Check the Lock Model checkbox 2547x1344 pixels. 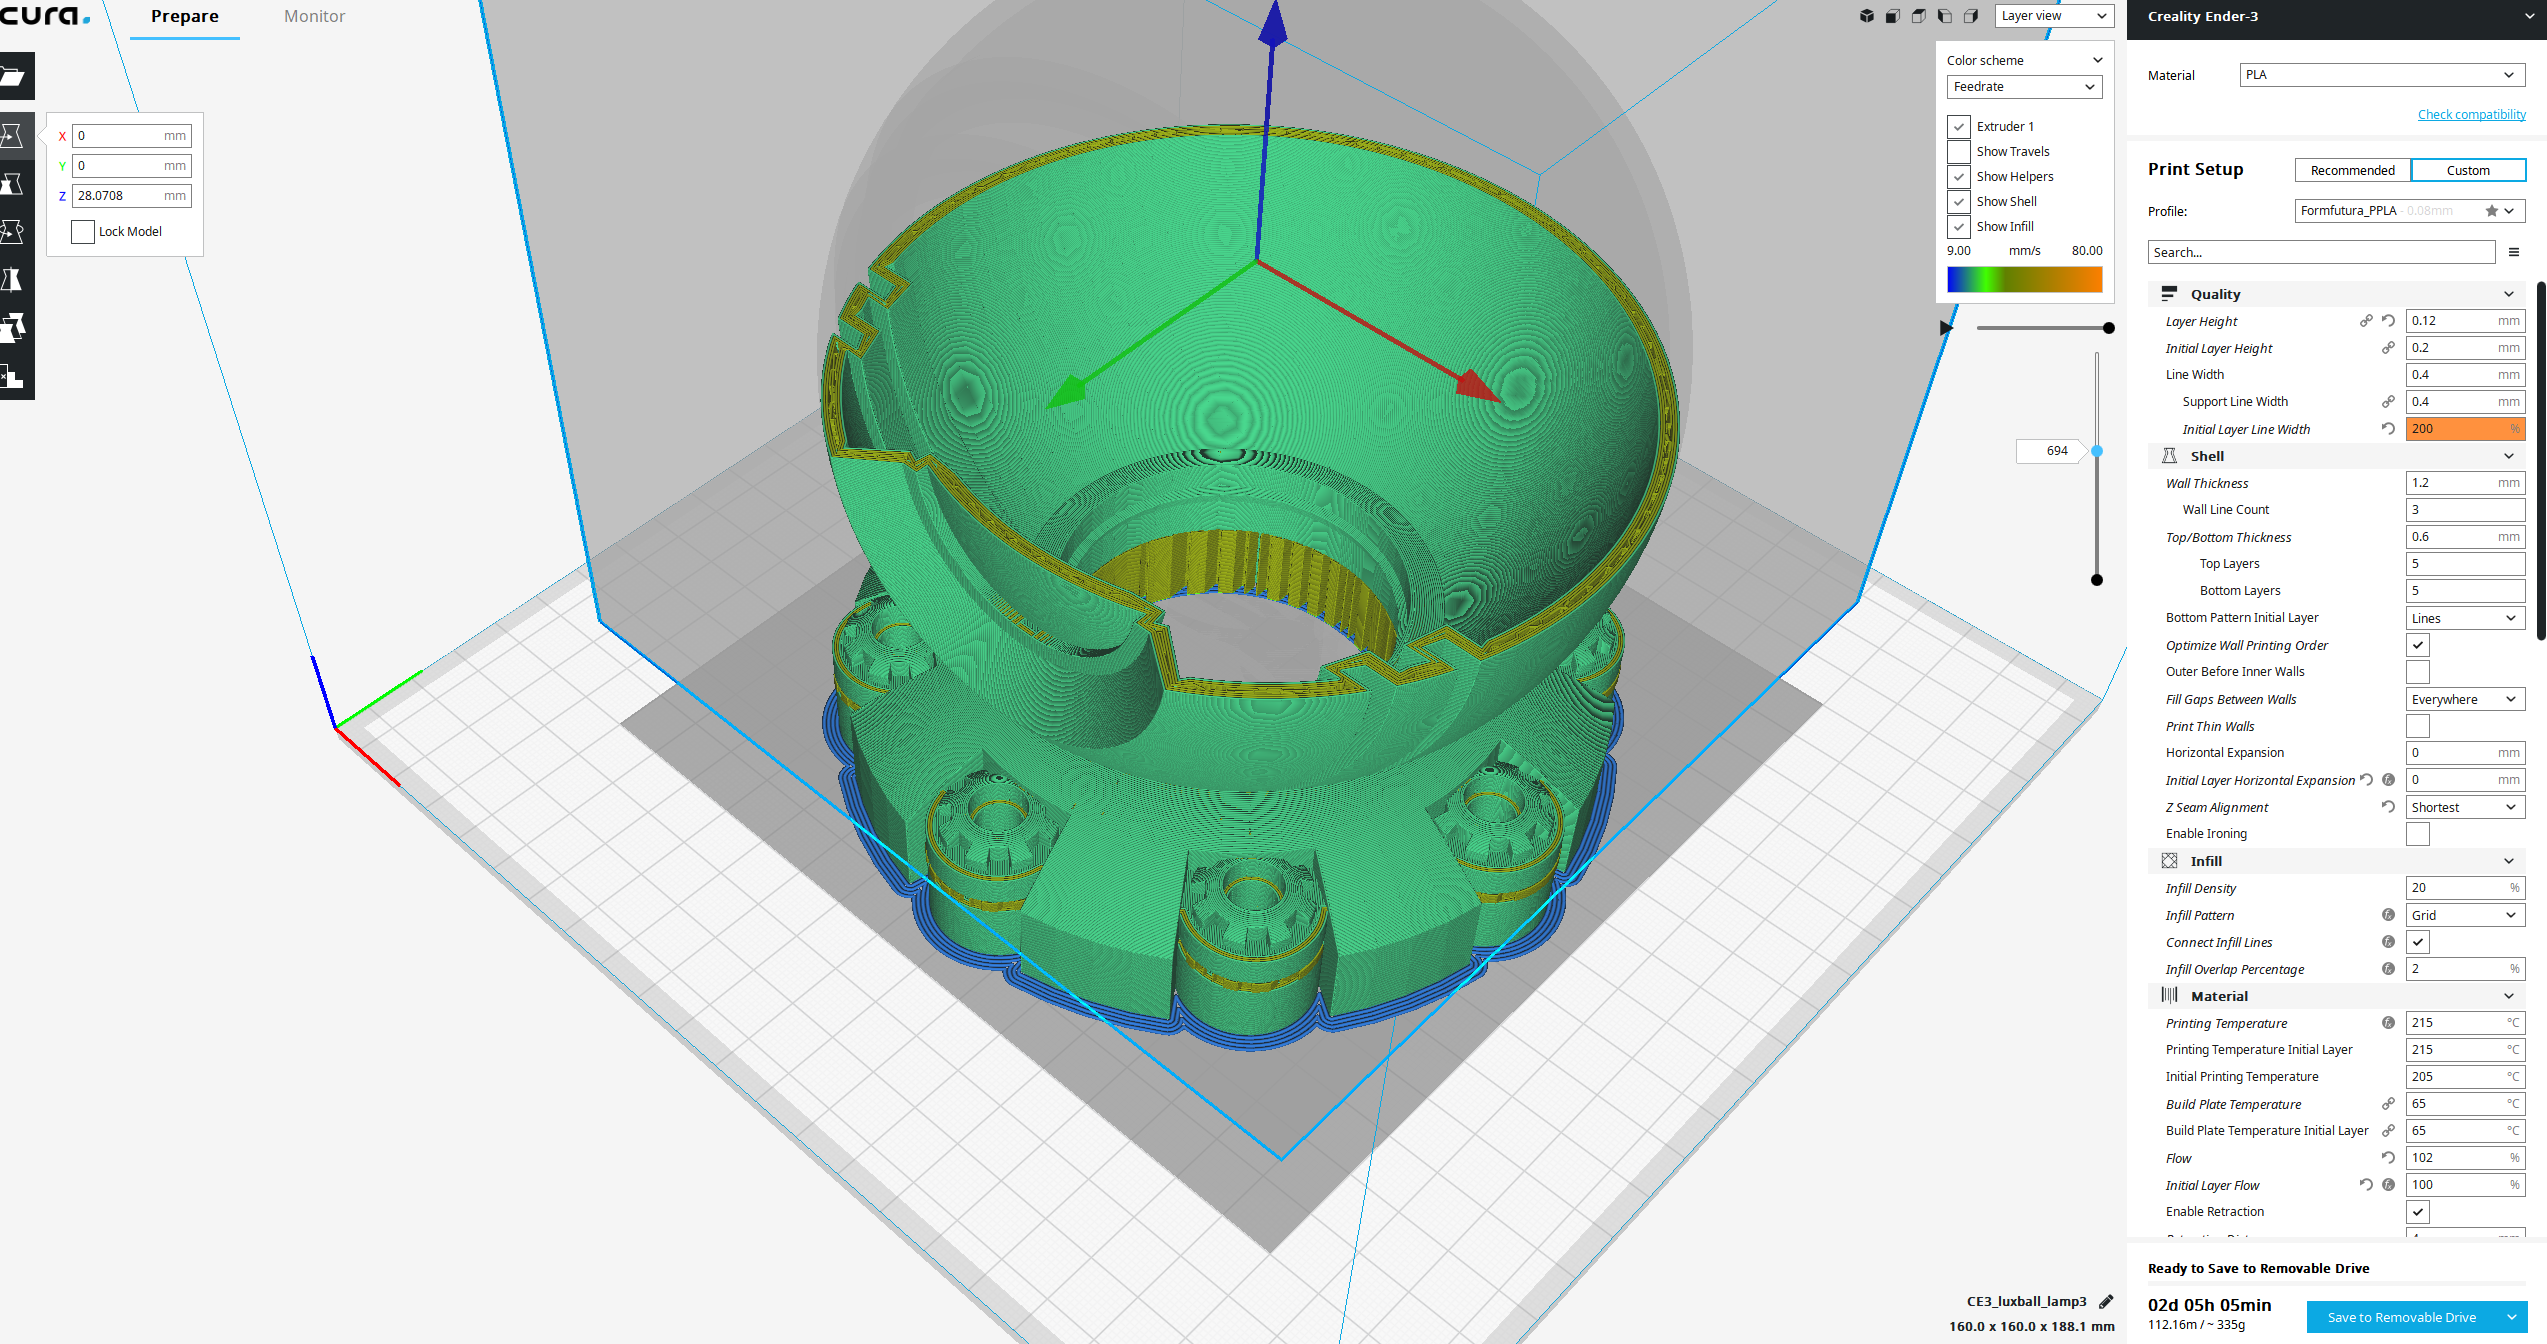click(x=83, y=232)
